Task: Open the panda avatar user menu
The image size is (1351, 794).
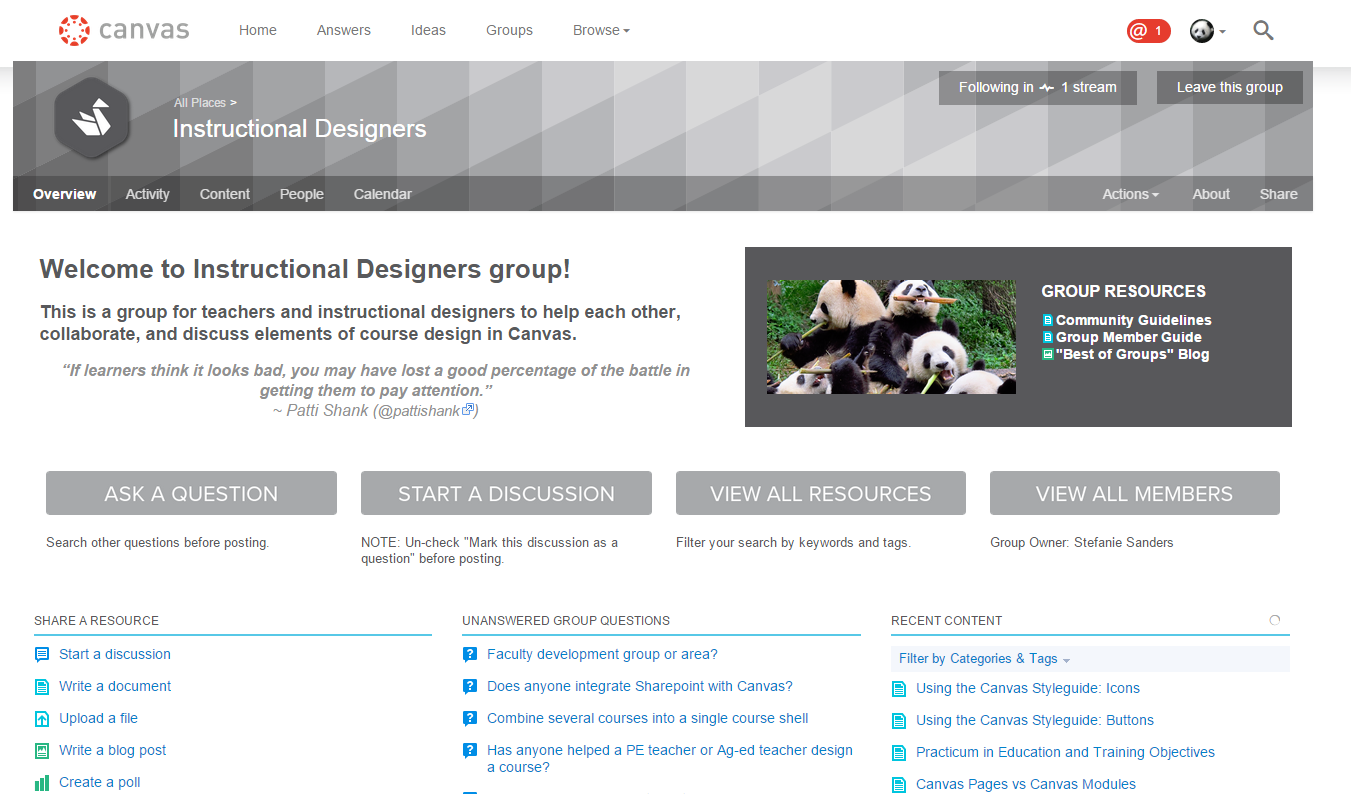Action: click(x=1207, y=31)
